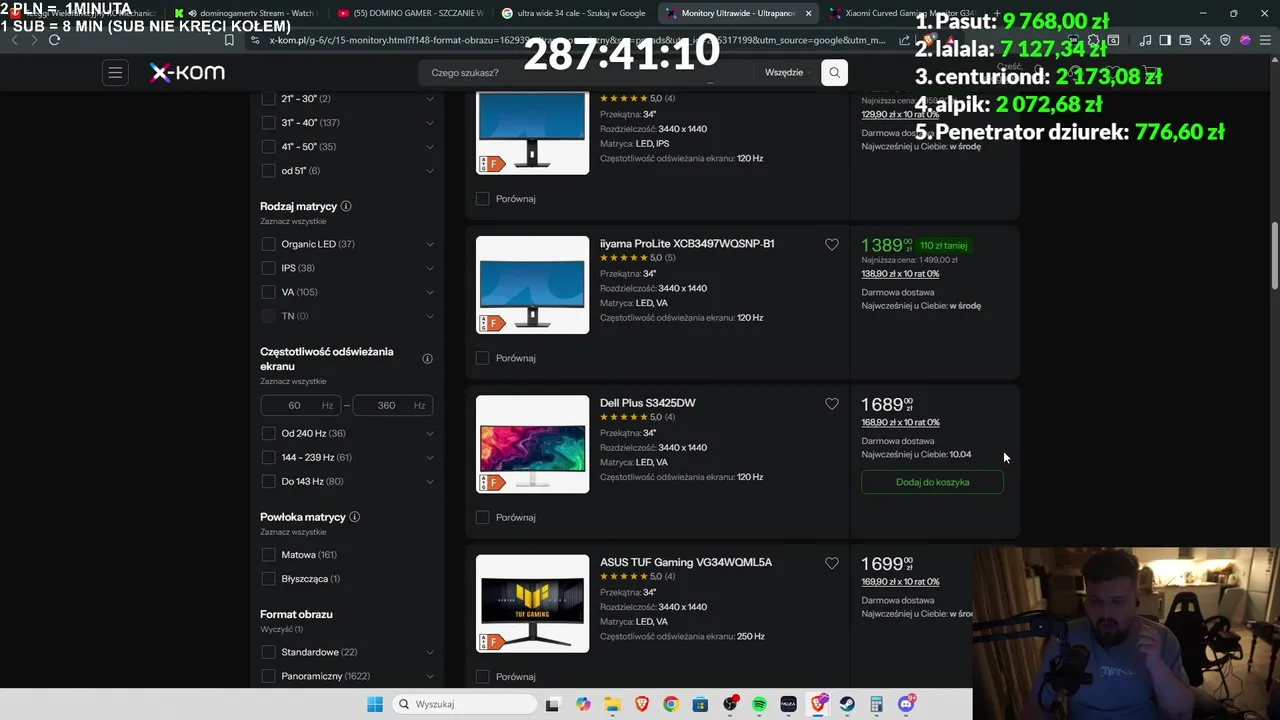Open Copilot from the taskbar

point(583,704)
